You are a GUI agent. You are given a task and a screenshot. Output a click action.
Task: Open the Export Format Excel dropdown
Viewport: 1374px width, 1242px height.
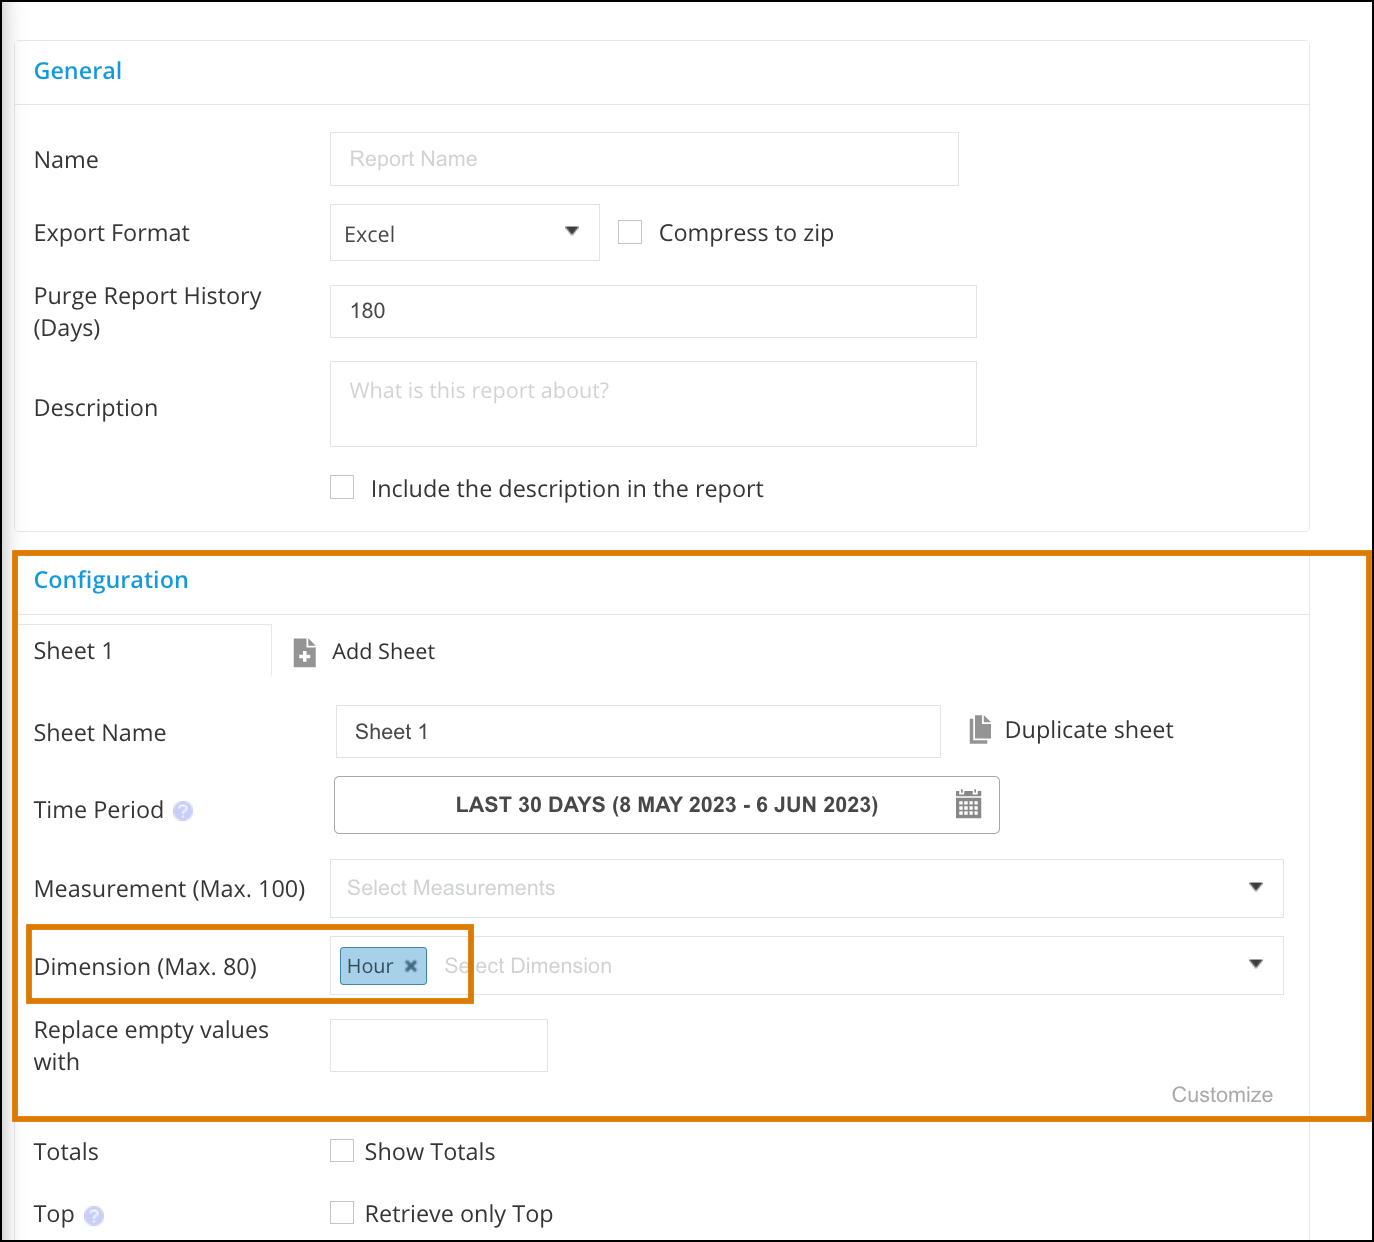pos(465,233)
